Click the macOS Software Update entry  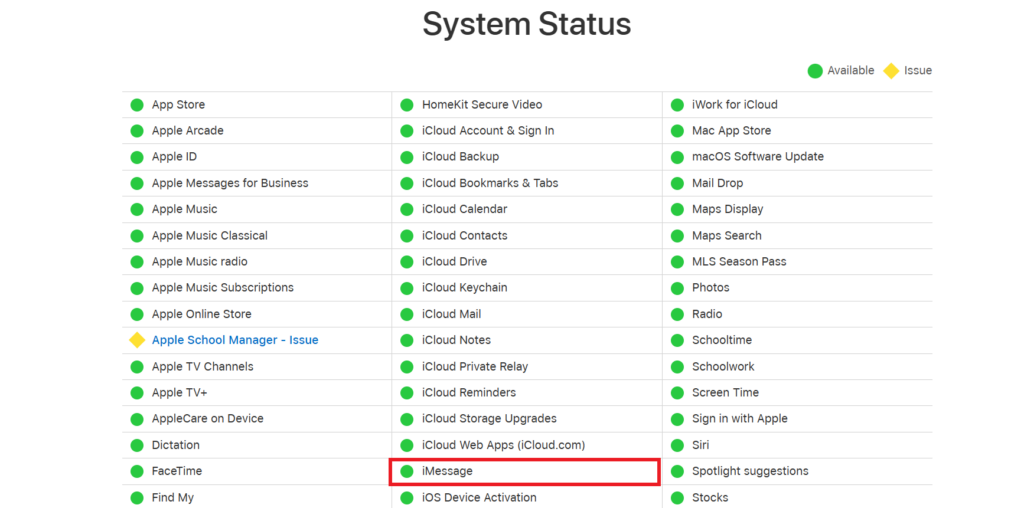pos(758,157)
